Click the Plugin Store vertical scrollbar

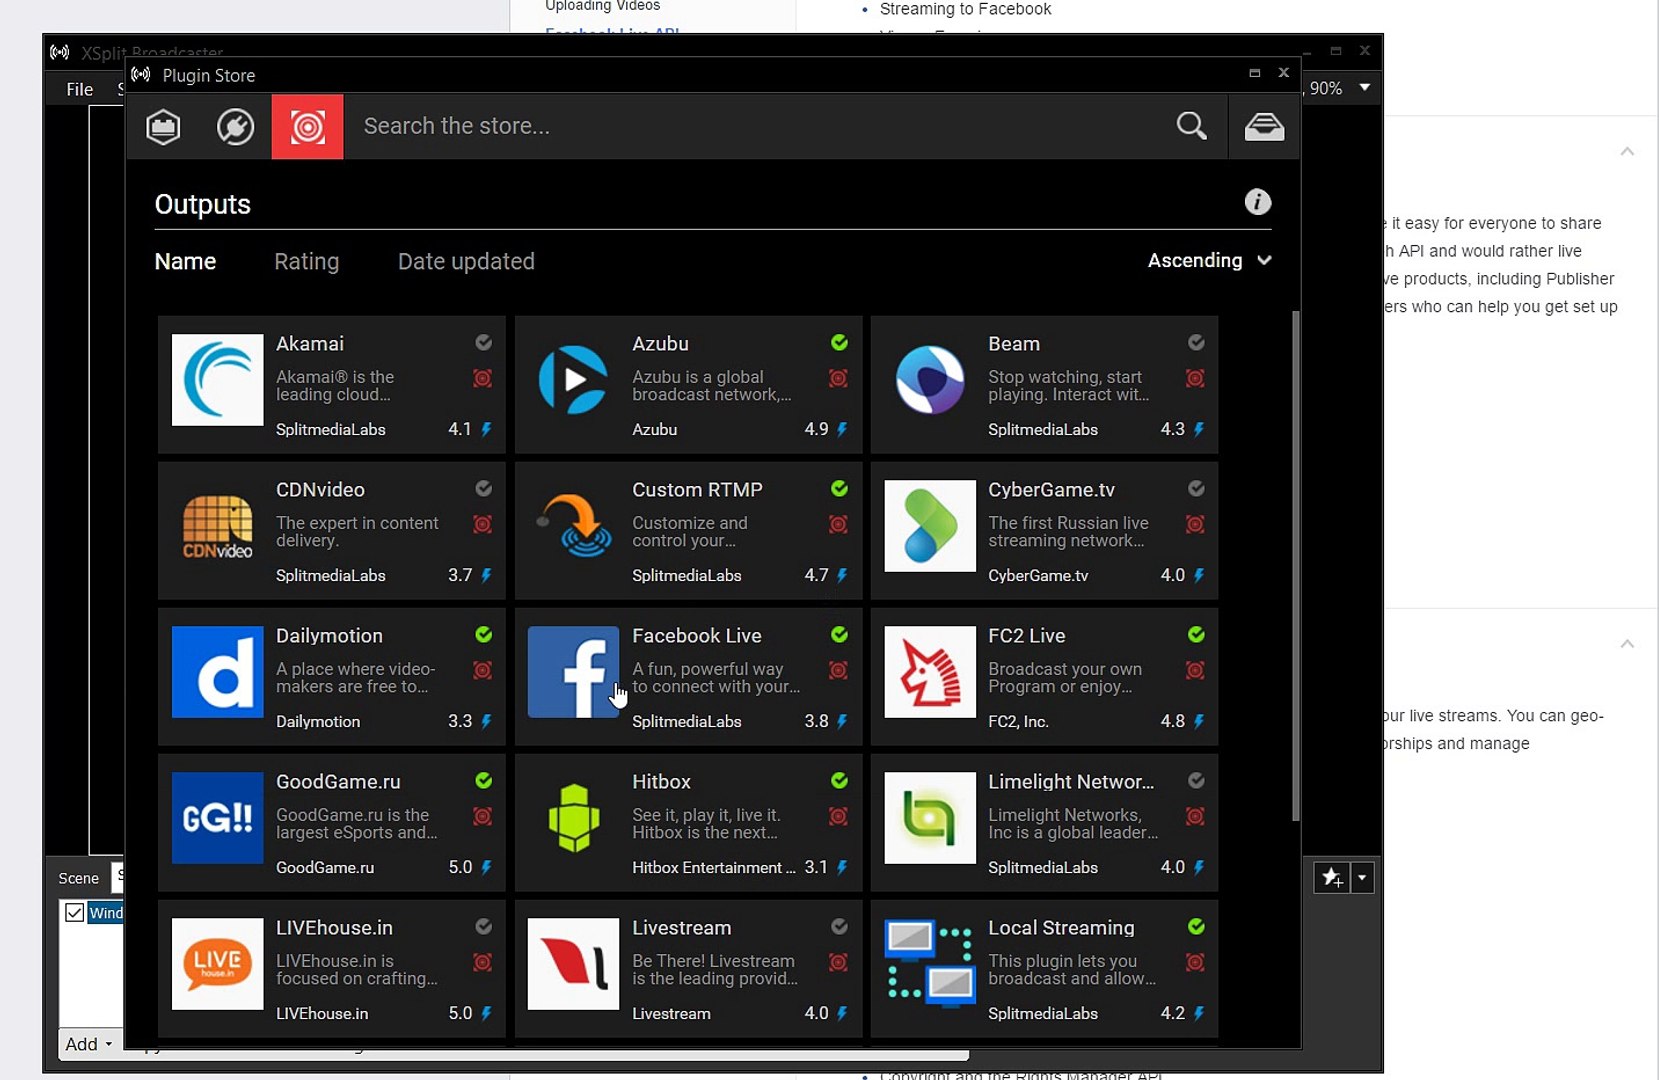point(1296,565)
